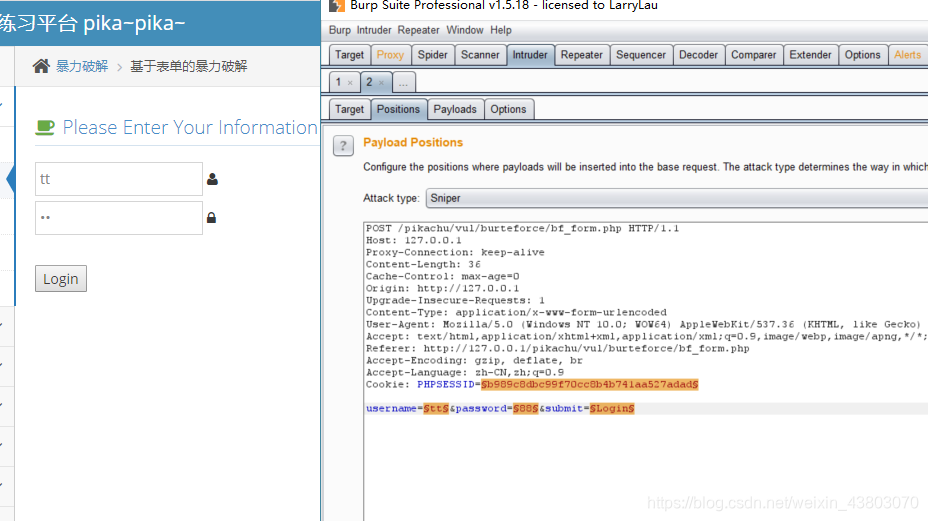
Task: Switch to the Proxy tab
Action: click(x=390, y=55)
